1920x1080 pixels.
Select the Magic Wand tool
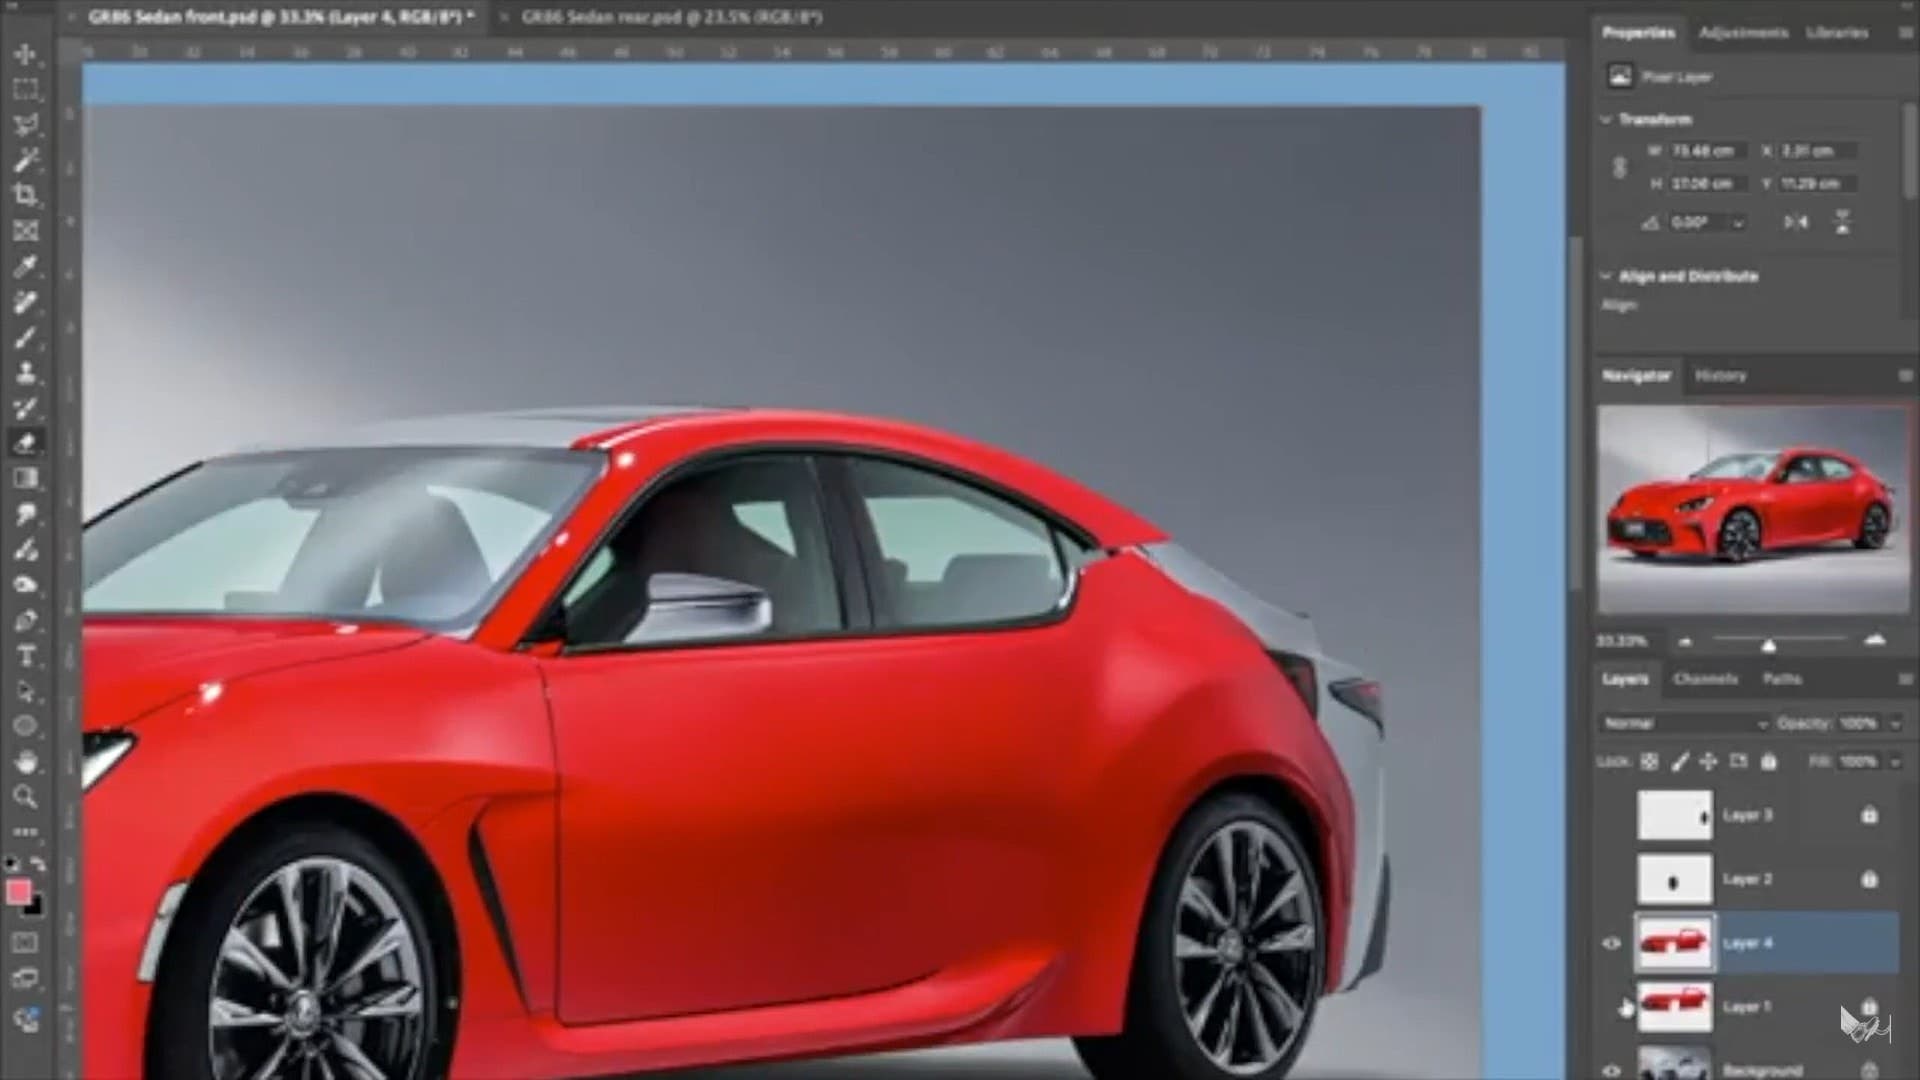coord(26,160)
